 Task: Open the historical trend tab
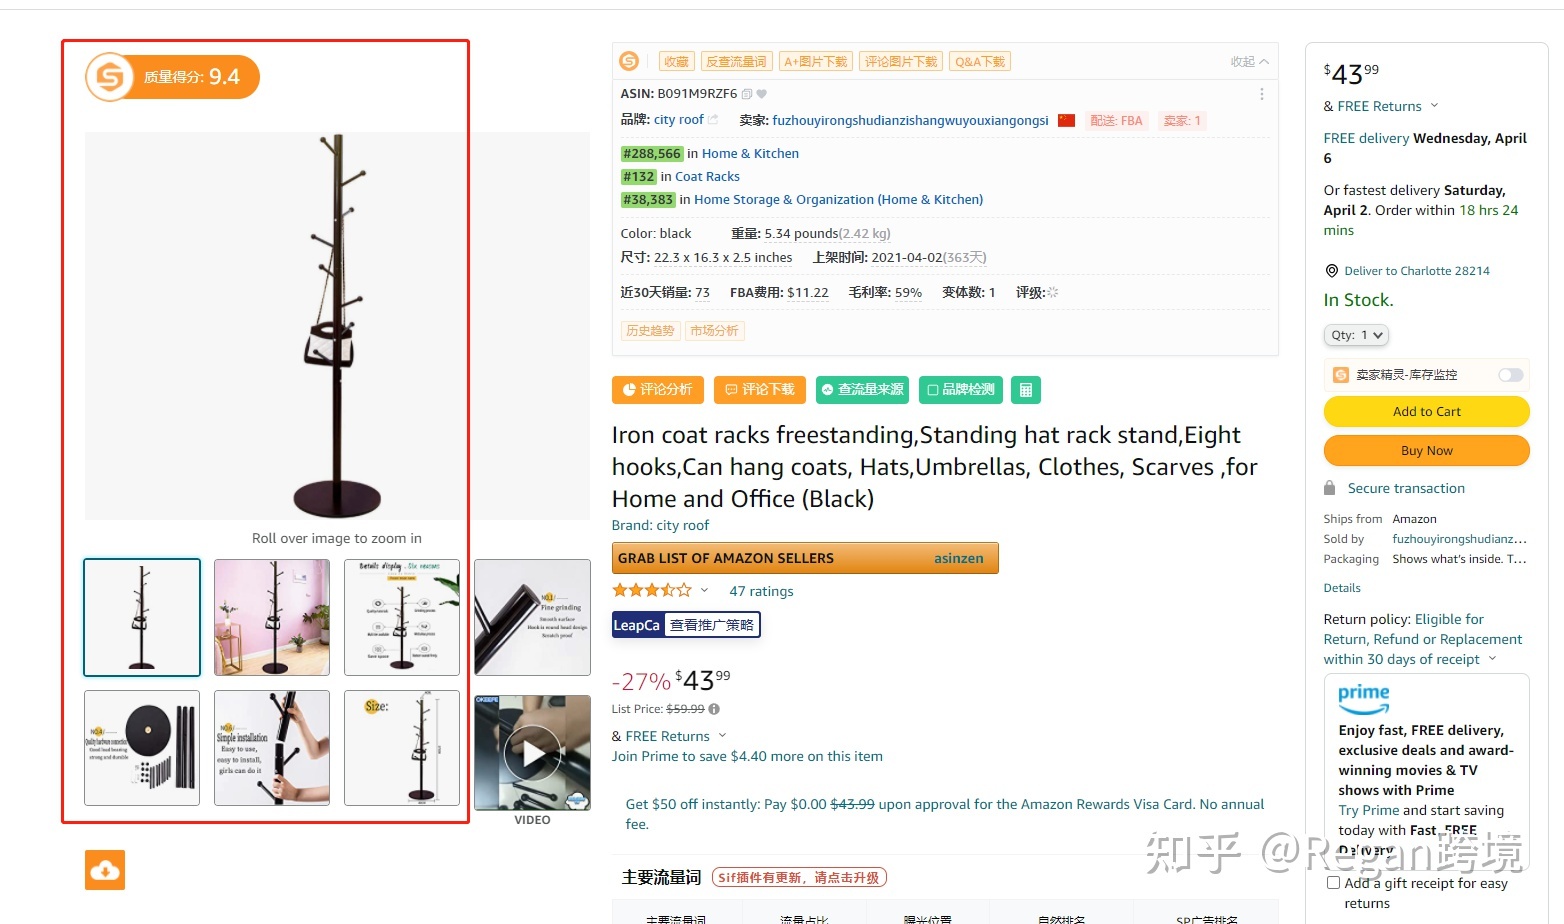tap(650, 331)
